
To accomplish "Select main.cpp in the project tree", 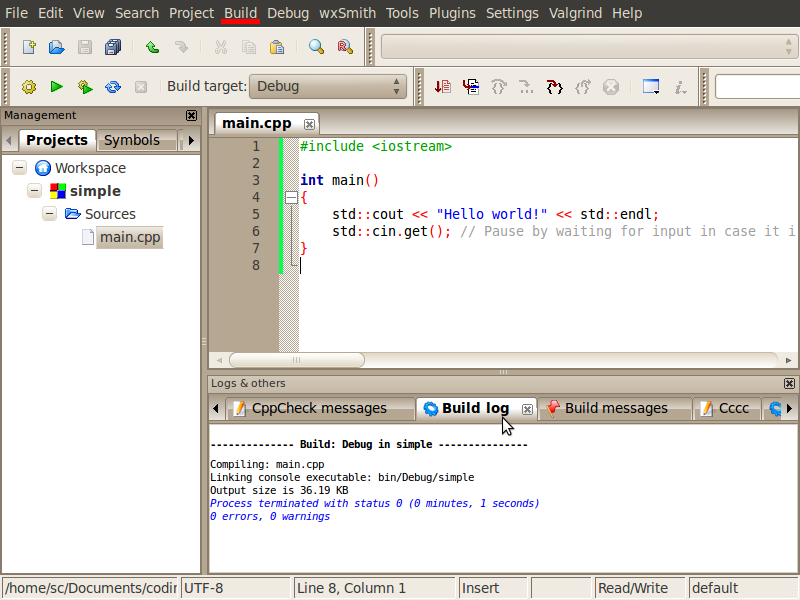I will (129, 237).
